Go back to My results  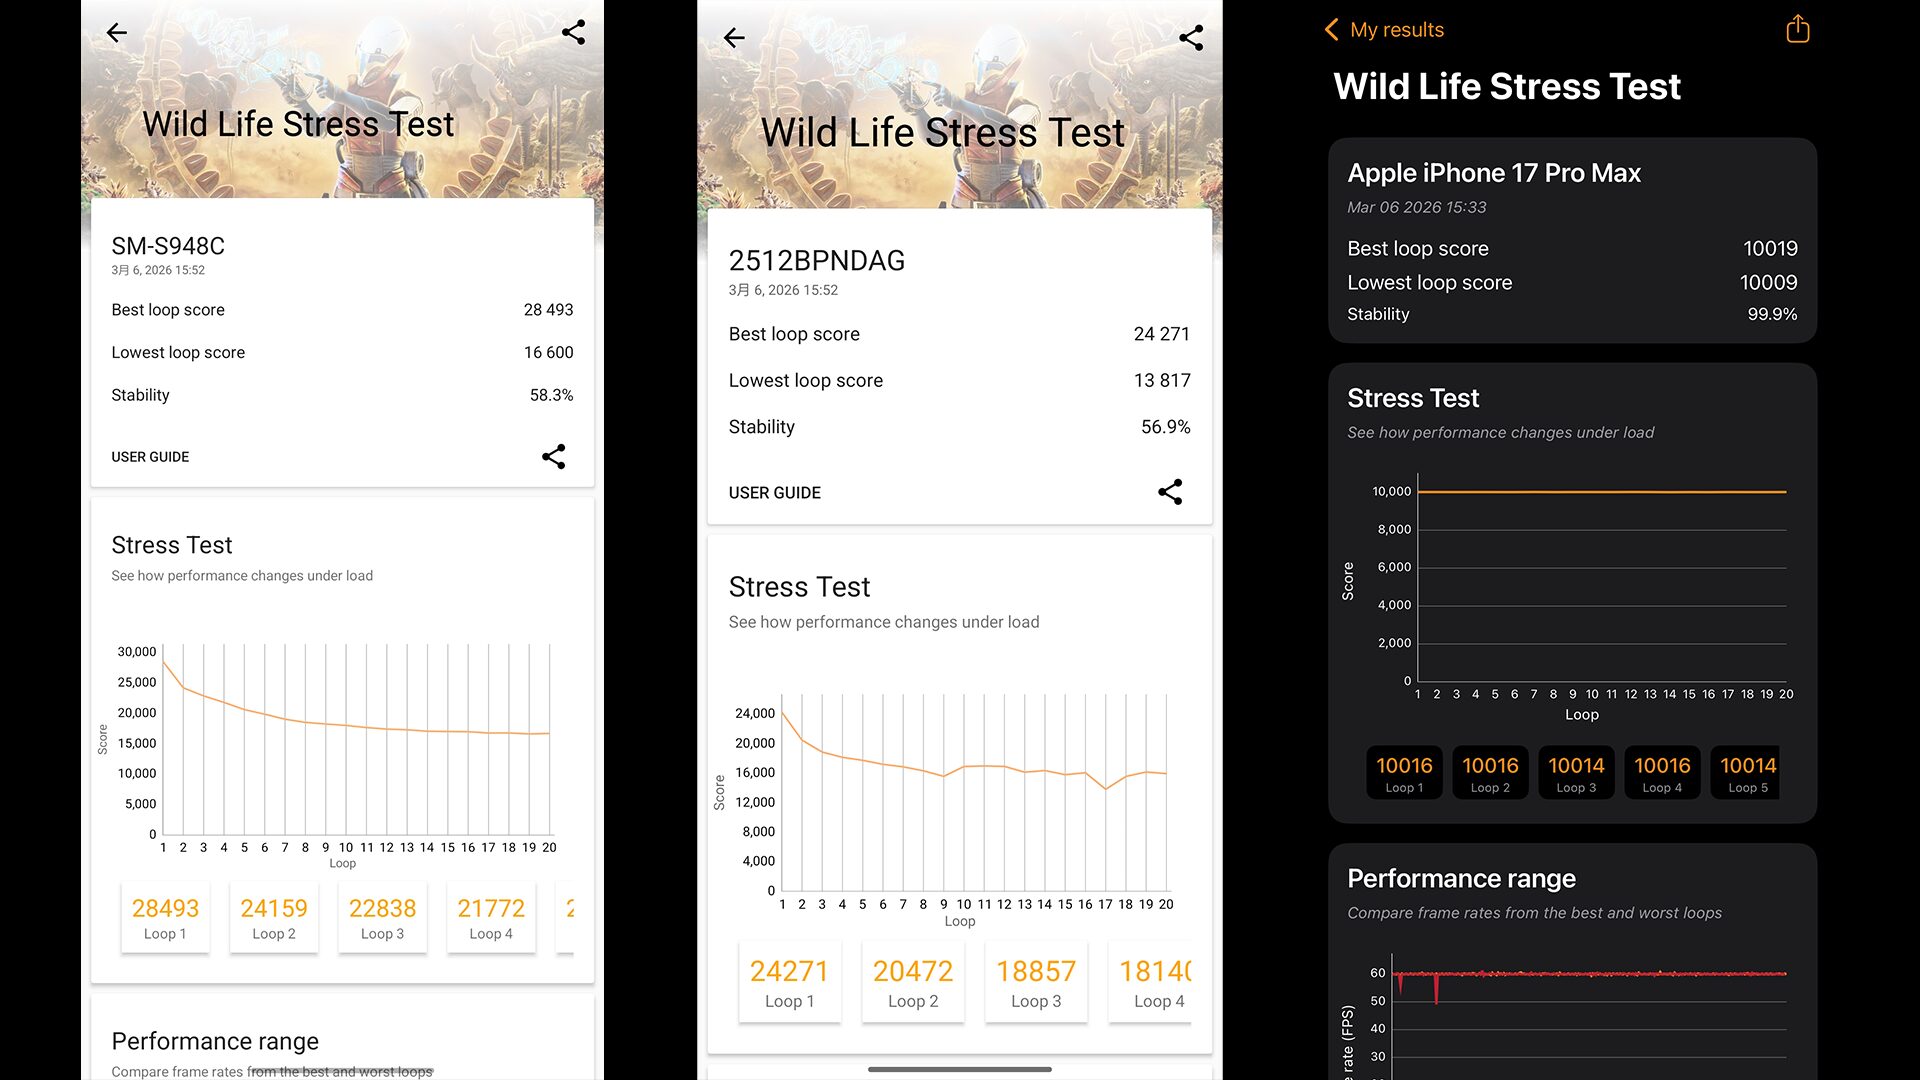click(x=1396, y=30)
